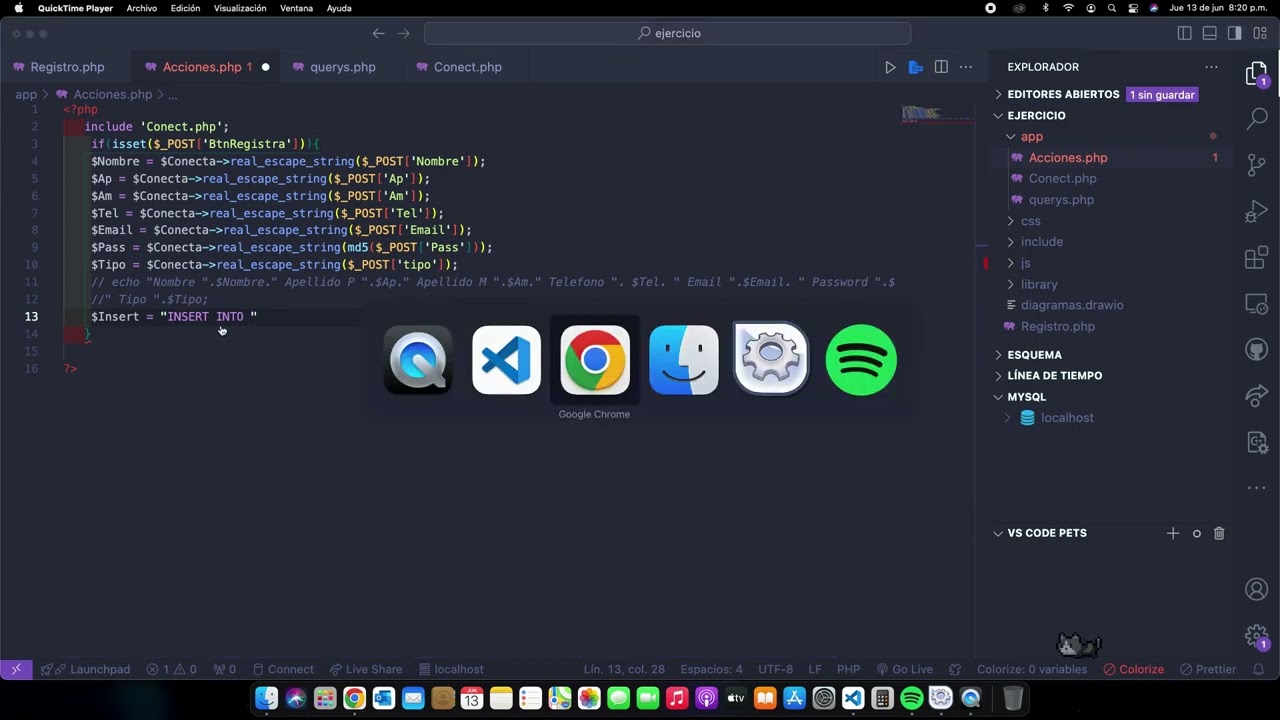The width and height of the screenshot is (1280, 720).
Task: Toggle secondary side bar layout
Action: coord(1234,33)
